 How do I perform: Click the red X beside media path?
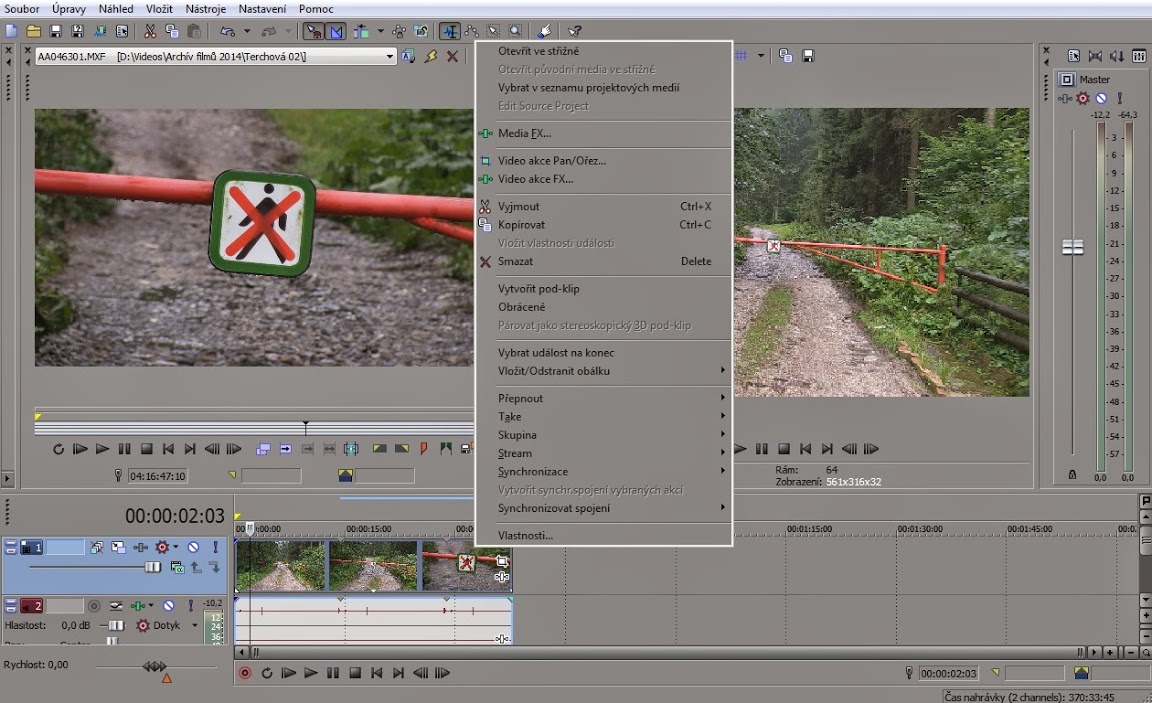(x=452, y=57)
